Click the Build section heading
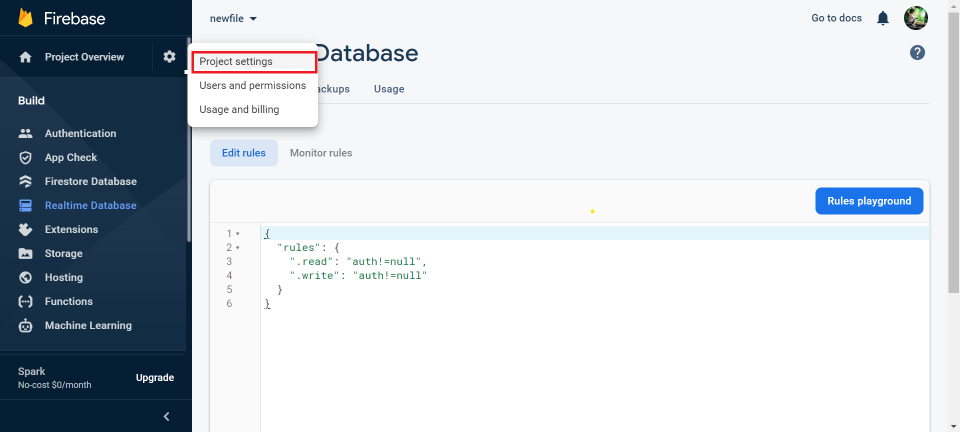960x432 pixels. (31, 100)
